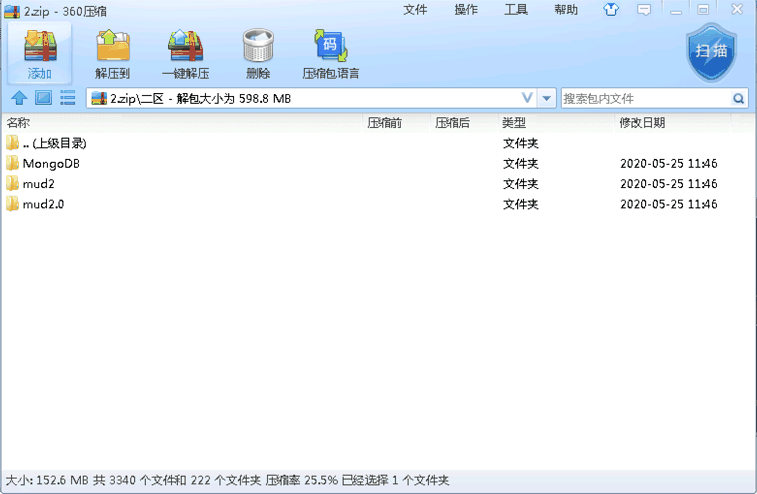This screenshot has height=494, width=757.
Task: Open the 帮助 menu
Action: [566, 10]
